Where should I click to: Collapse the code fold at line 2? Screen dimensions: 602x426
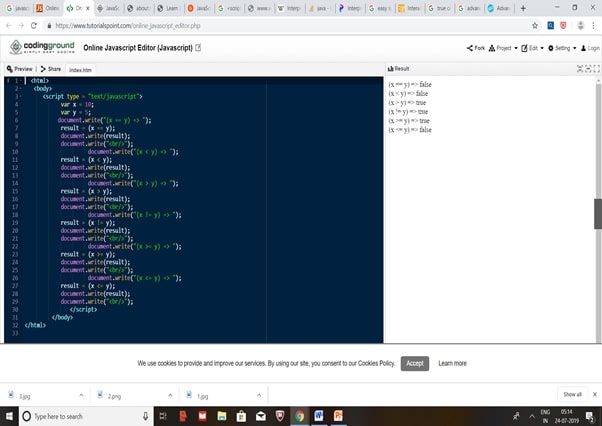tap(21, 89)
